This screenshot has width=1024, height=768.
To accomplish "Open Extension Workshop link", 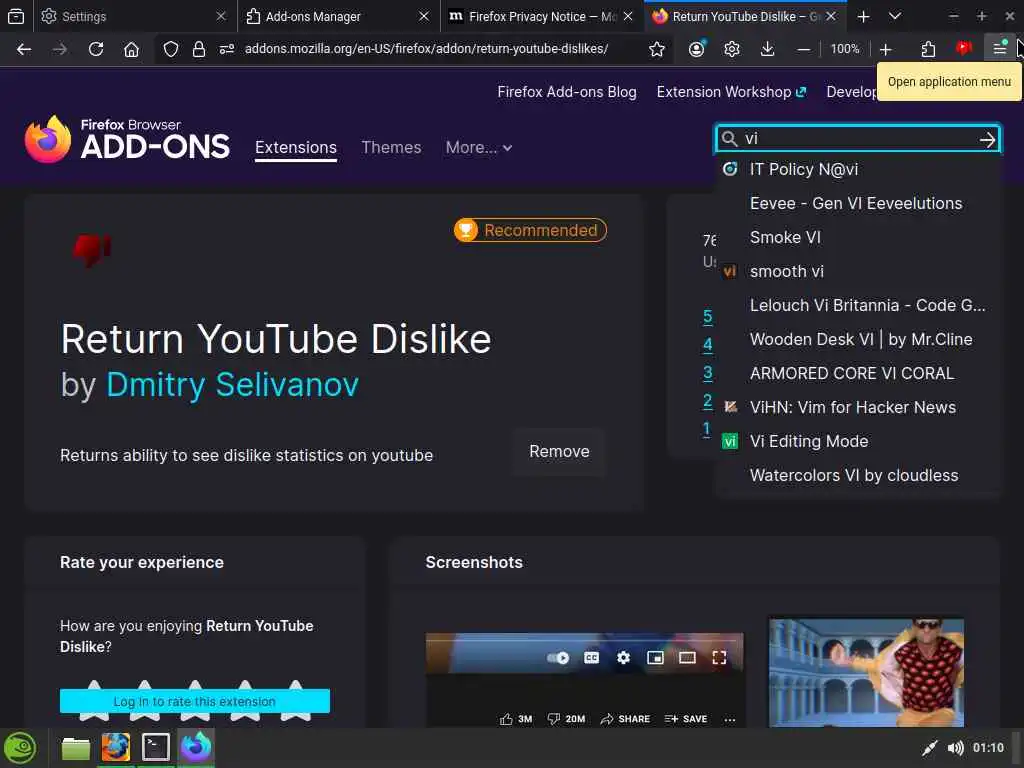I will 731,92.
